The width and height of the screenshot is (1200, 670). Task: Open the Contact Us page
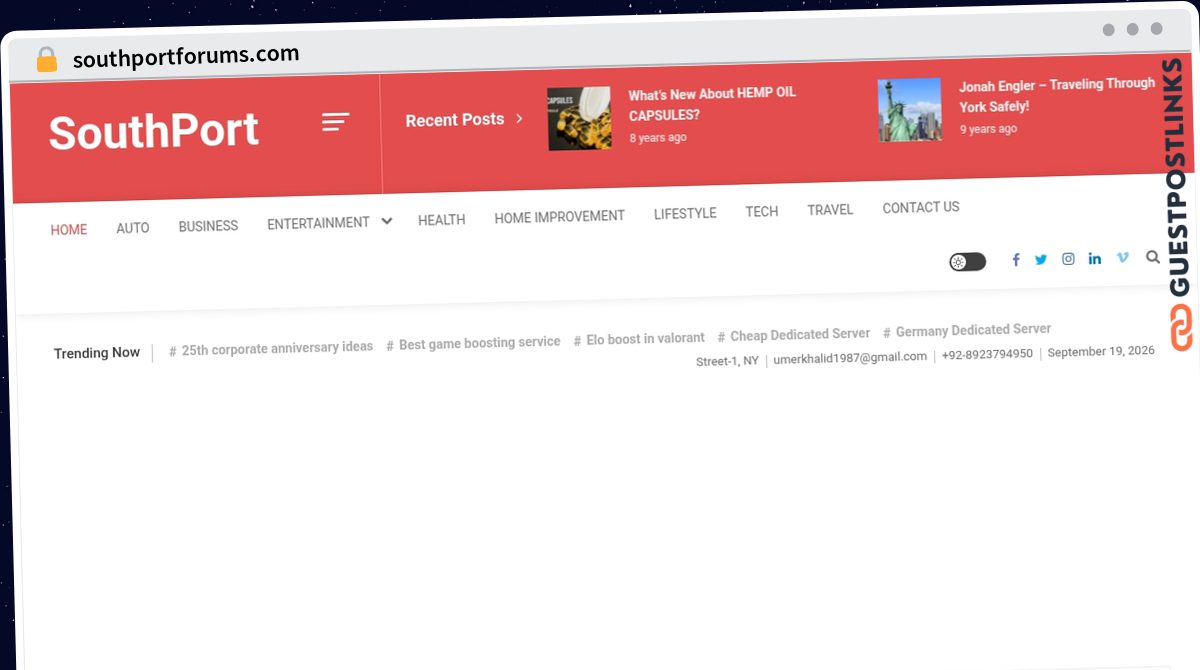921,208
